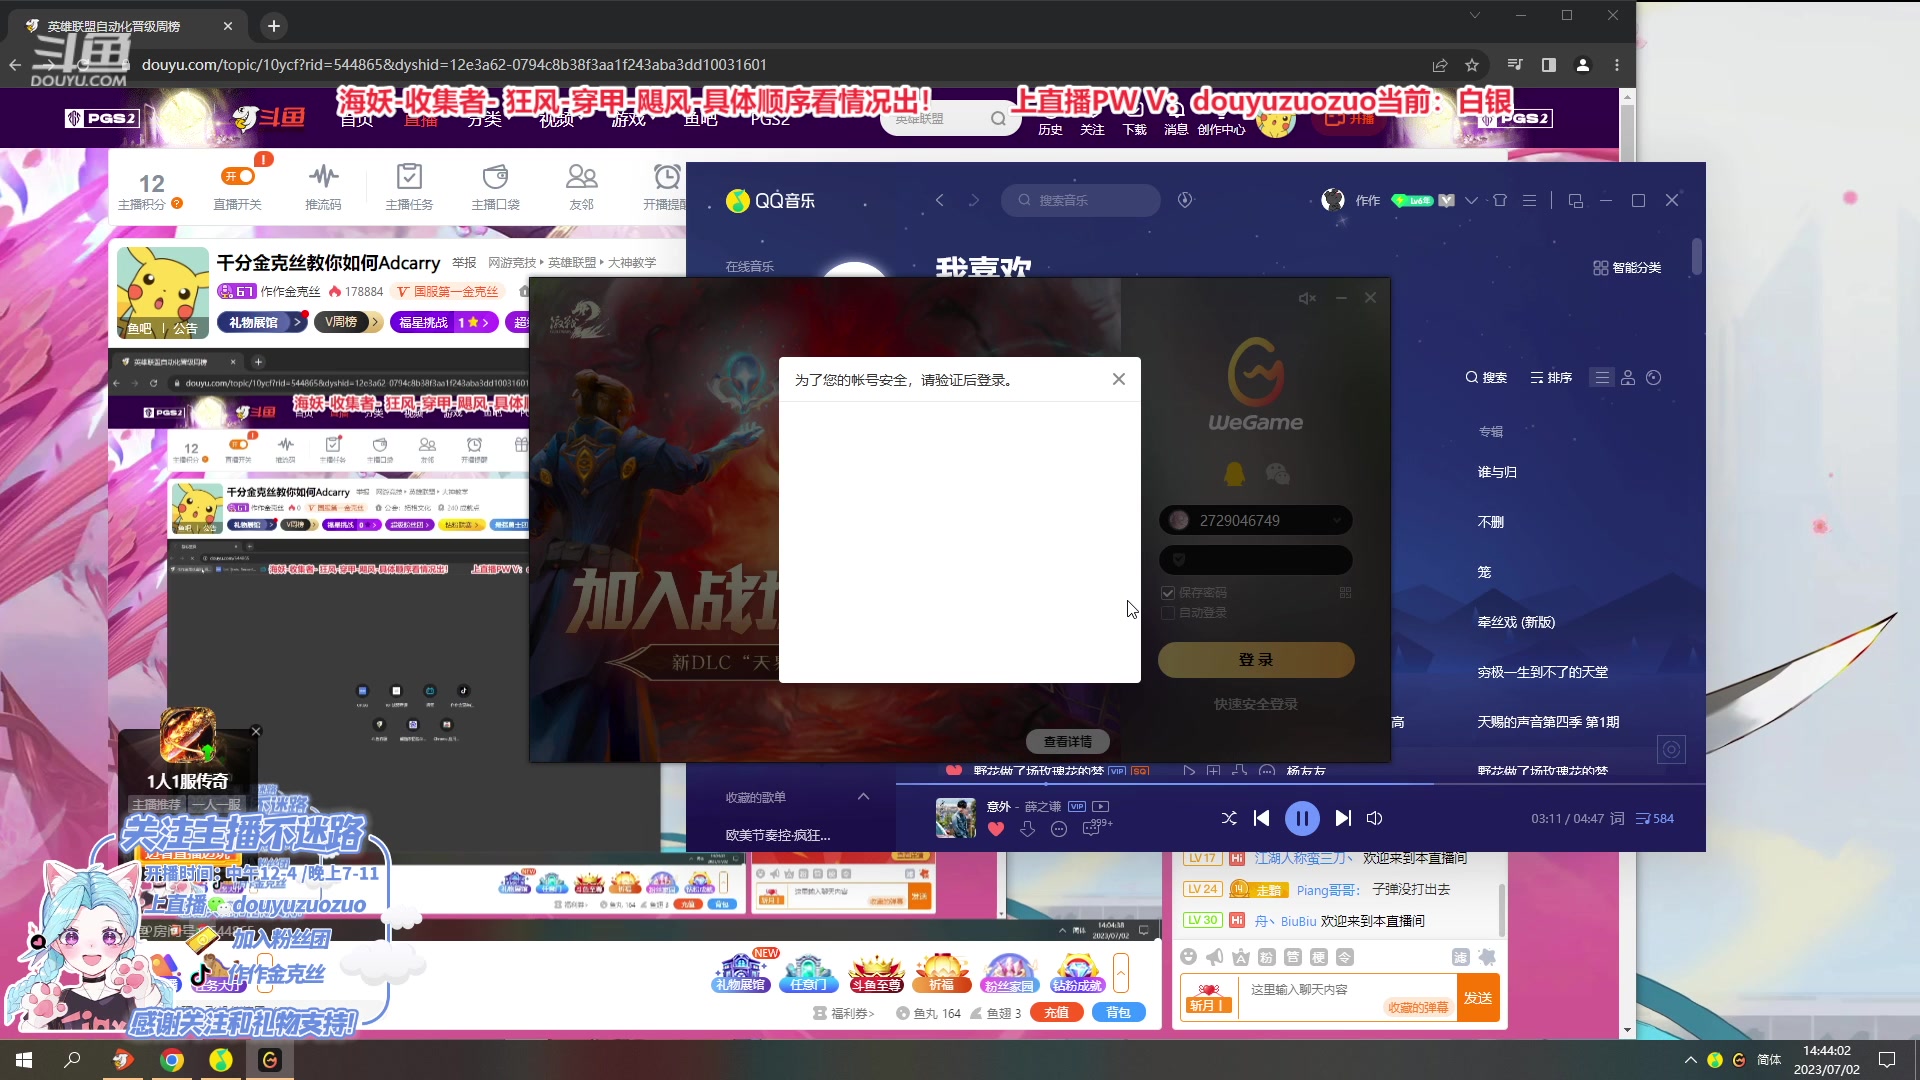
Task: Open the listen-to-identify music icon beside search
Action: (1185, 200)
